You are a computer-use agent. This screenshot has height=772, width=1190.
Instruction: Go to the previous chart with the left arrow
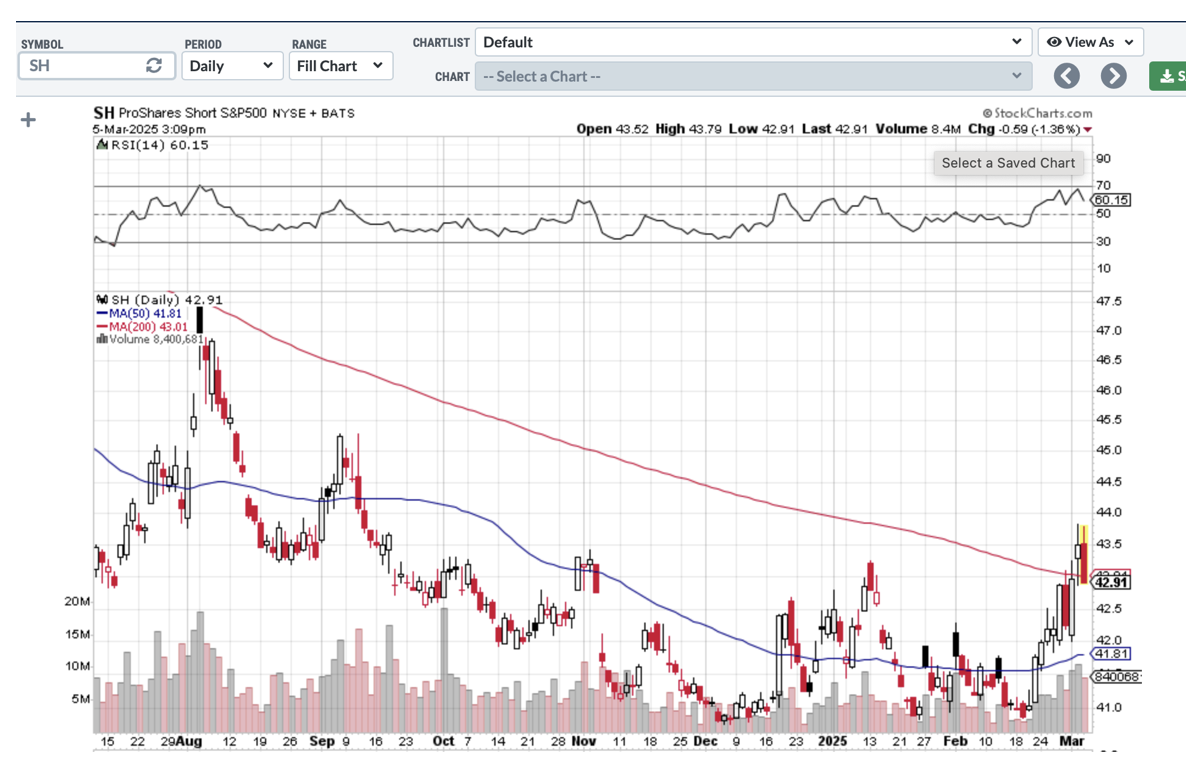[x=1067, y=76]
